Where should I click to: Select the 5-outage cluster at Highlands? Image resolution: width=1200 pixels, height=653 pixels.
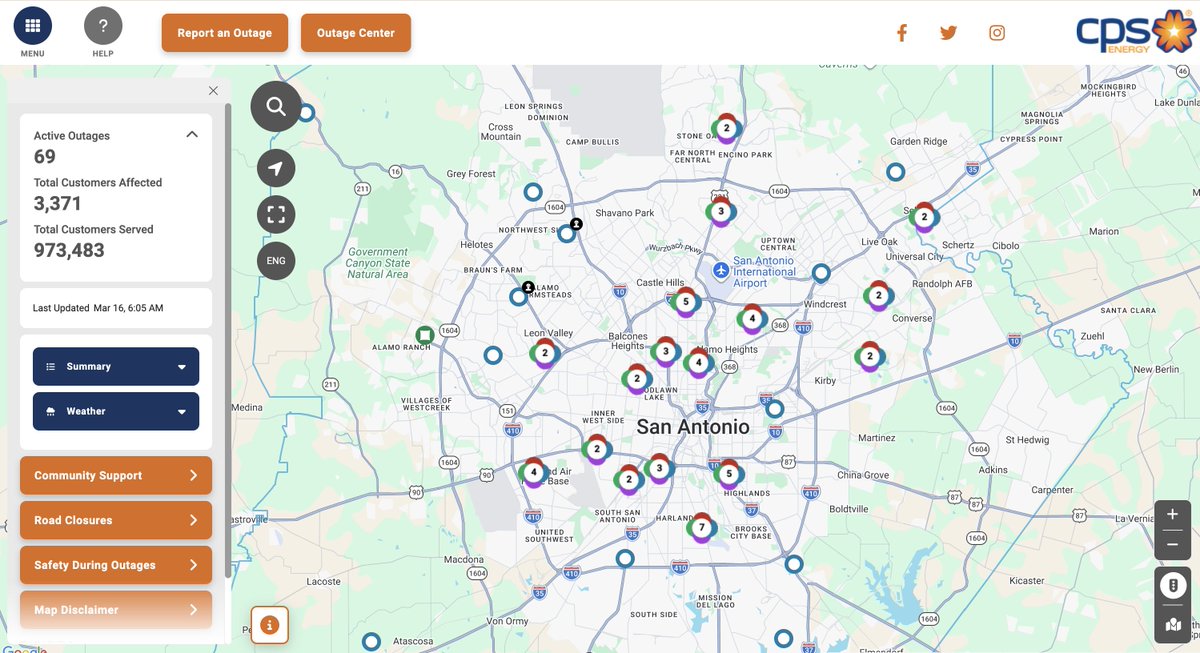tap(729, 474)
